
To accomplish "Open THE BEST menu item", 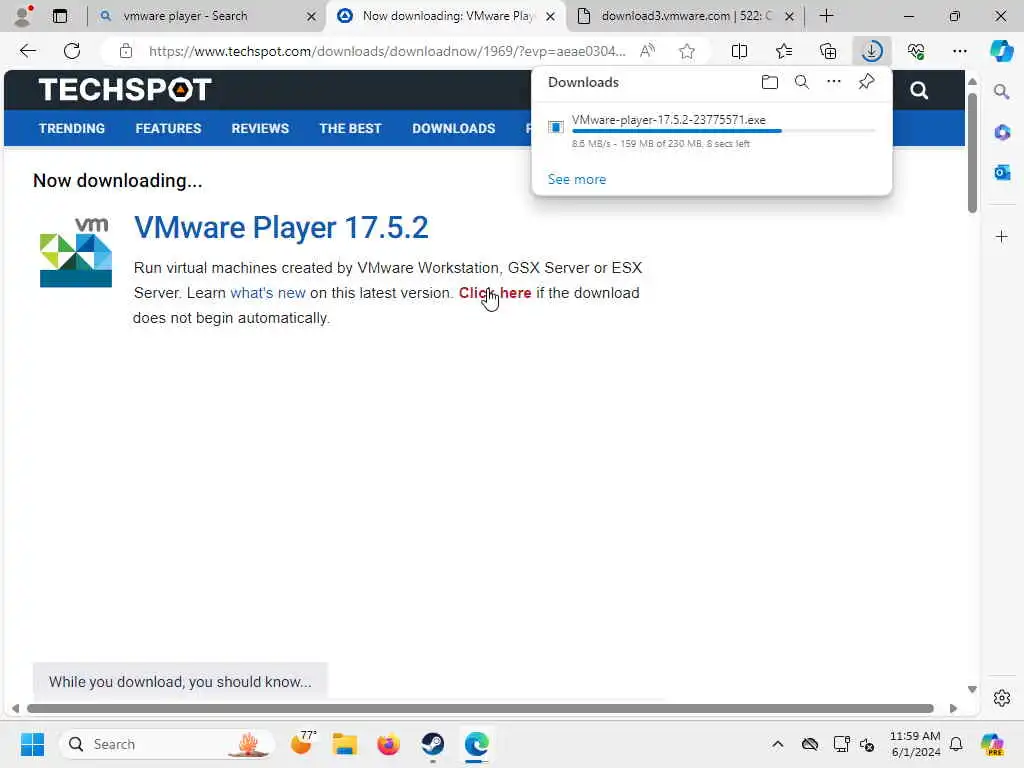I will tap(350, 129).
